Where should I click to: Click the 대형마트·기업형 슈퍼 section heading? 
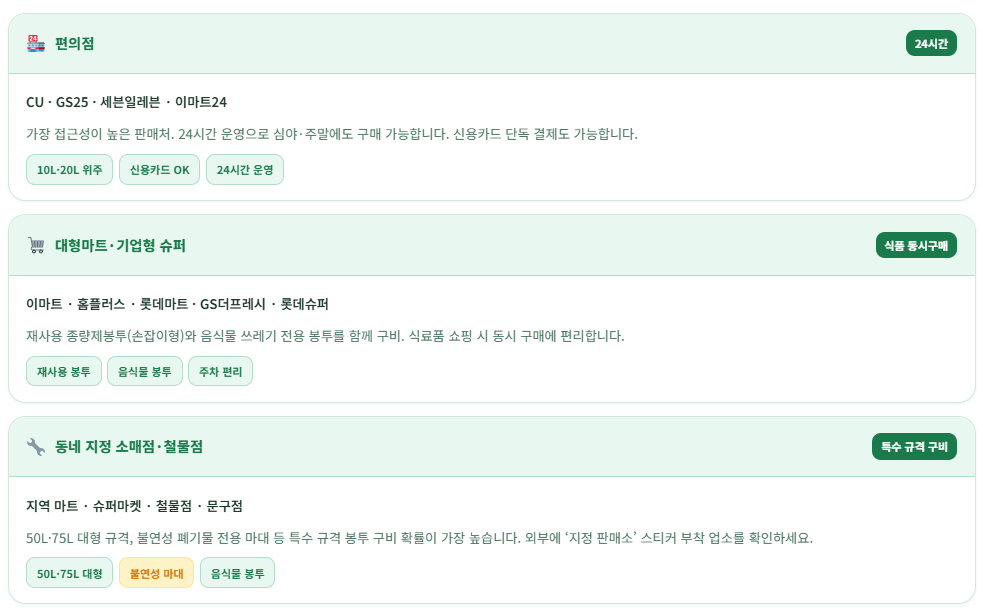pos(120,246)
